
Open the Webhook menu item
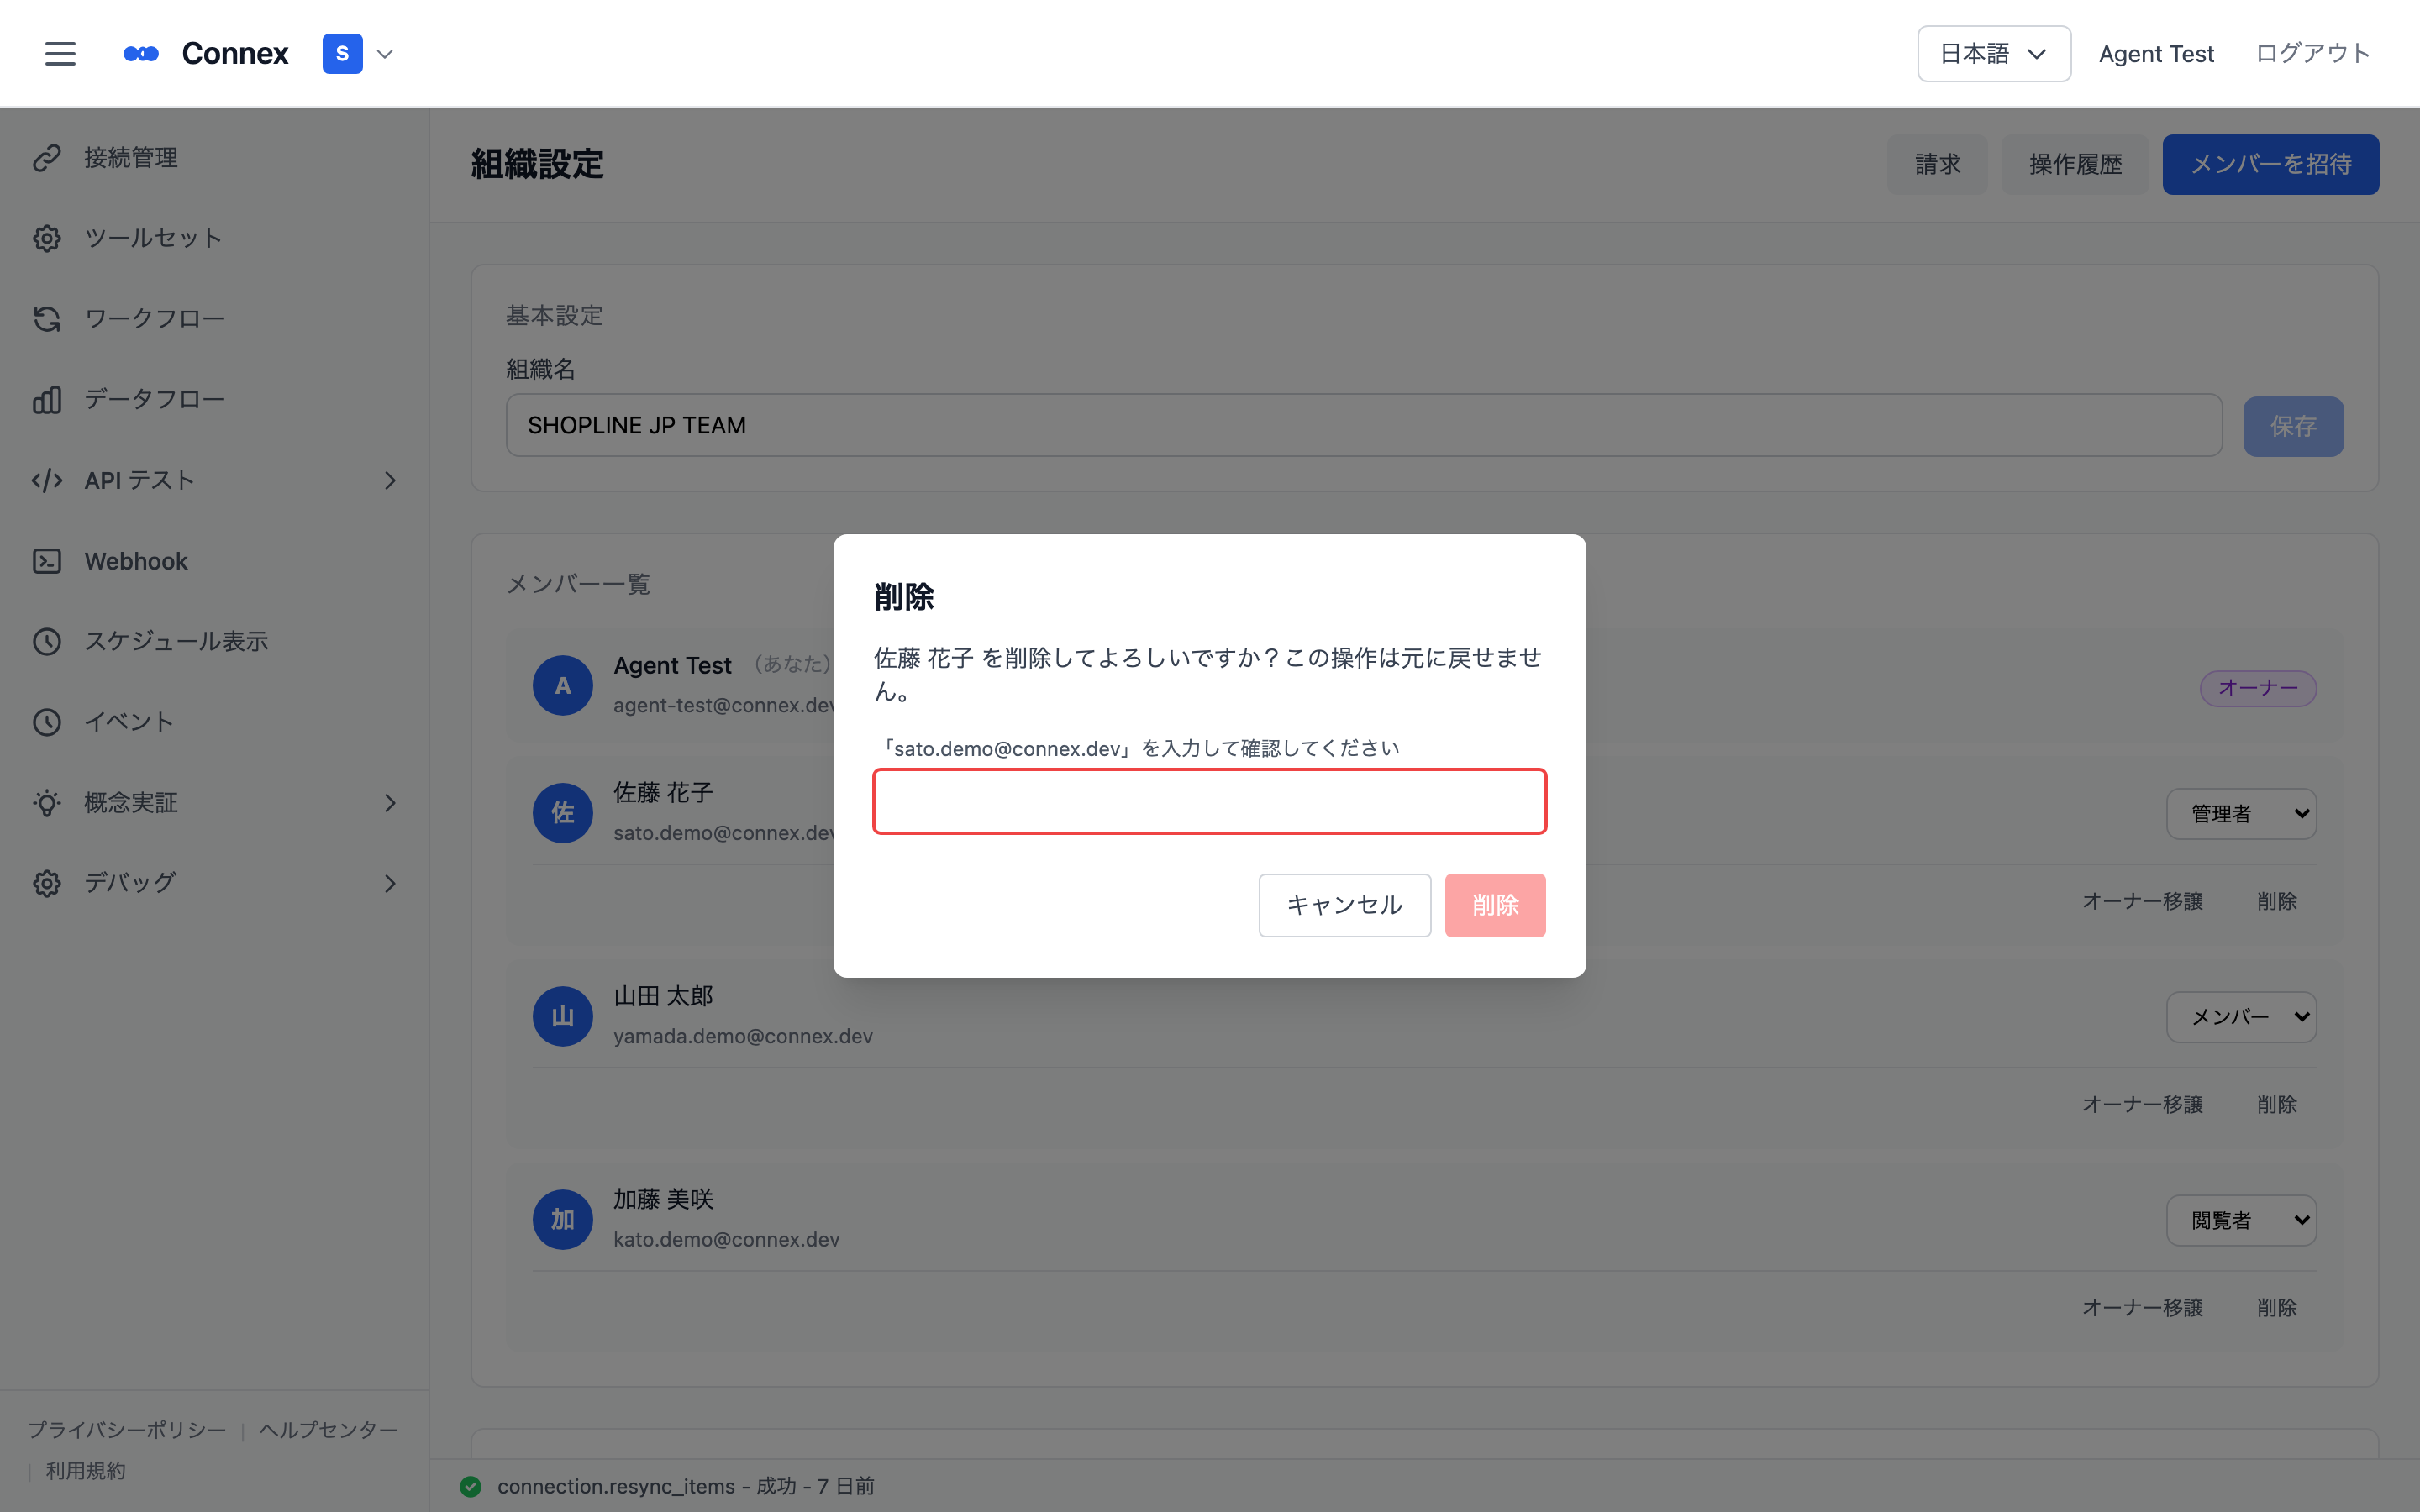pyautogui.click(x=214, y=561)
